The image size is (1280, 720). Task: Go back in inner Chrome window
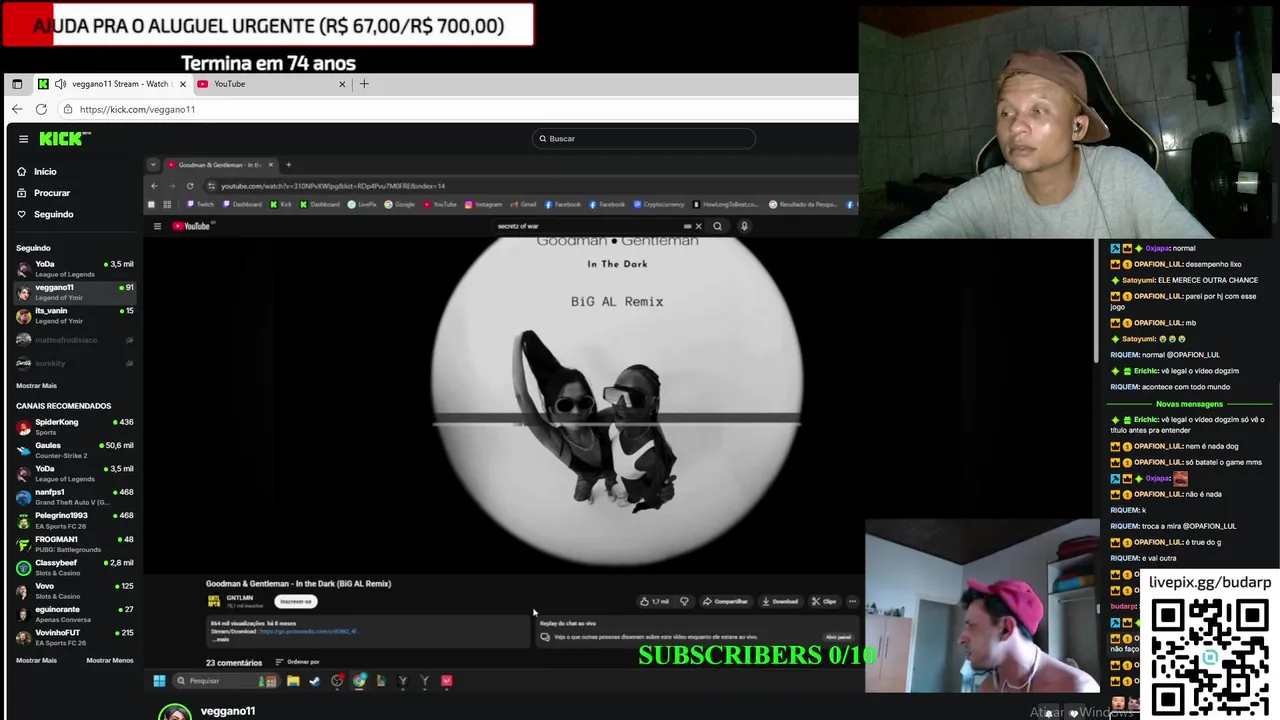pyautogui.click(x=154, y=186)
